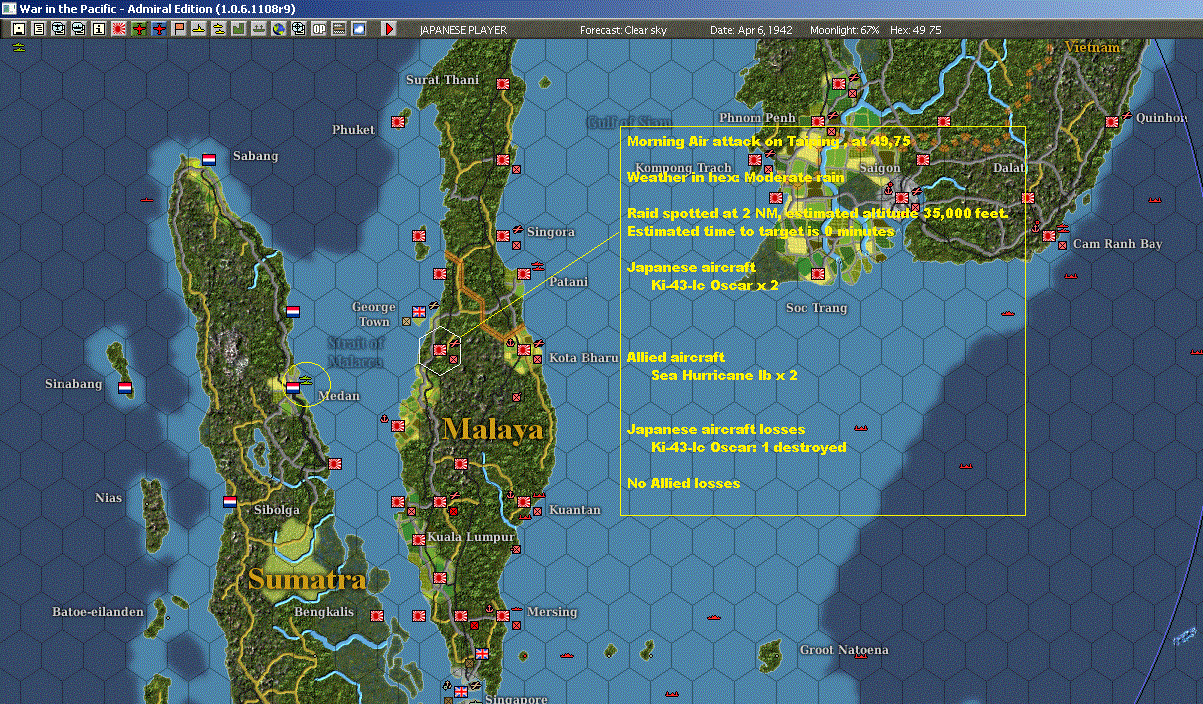The width and height of the screenshot is (1203, 704).
Task: Select the Japanese base at Kuantan
Action: (524, 503)
